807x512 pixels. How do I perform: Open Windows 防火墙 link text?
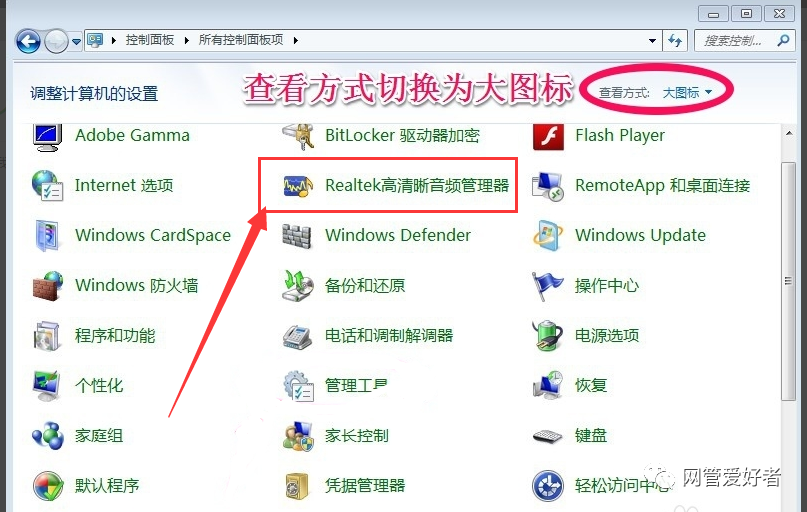[x=136, y=285]
